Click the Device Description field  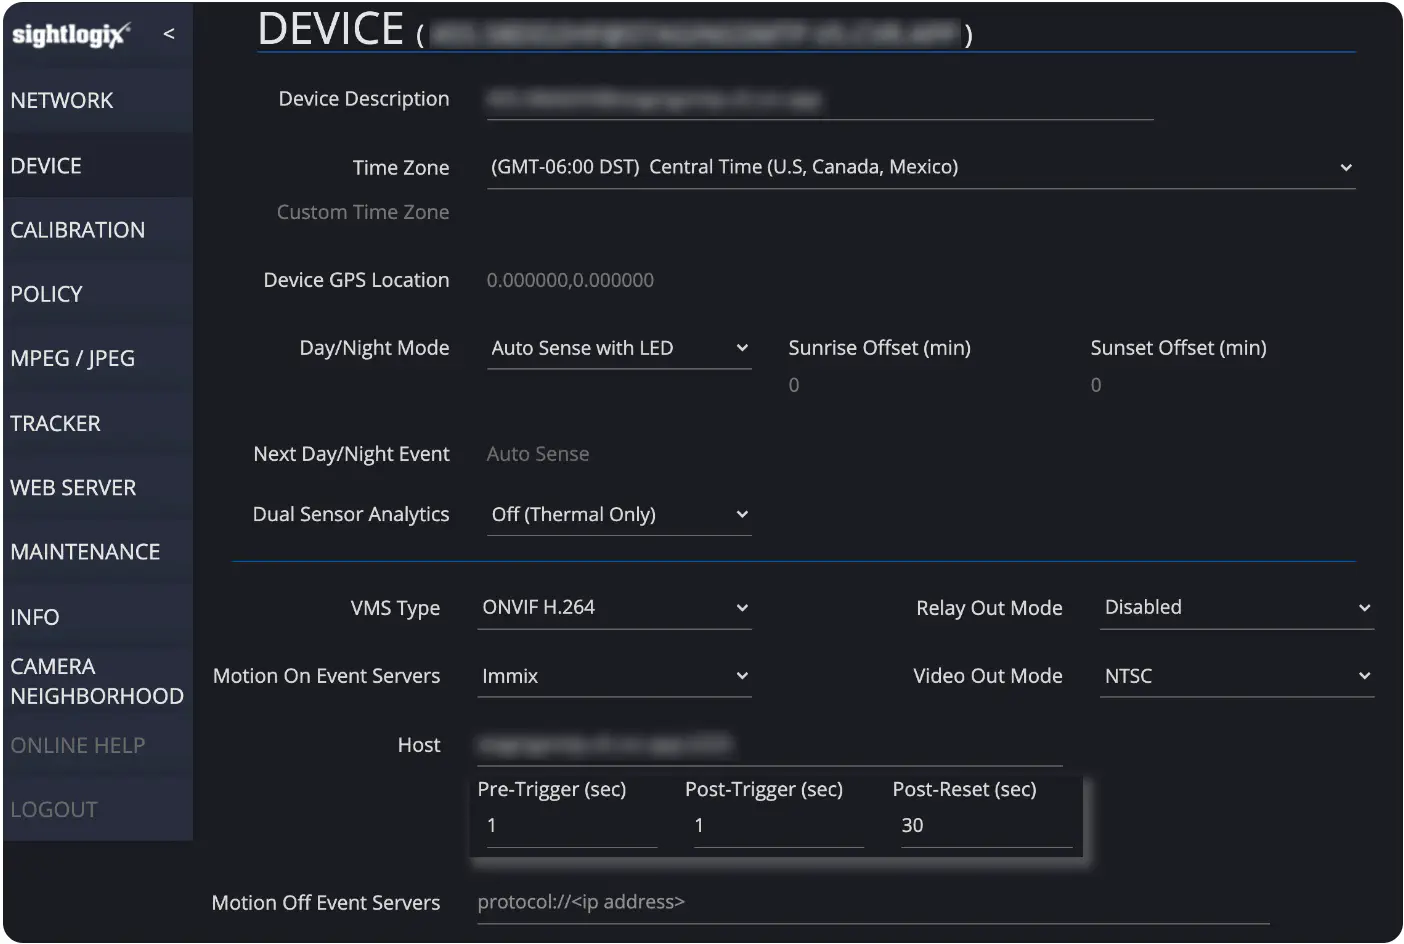point(820,100)
